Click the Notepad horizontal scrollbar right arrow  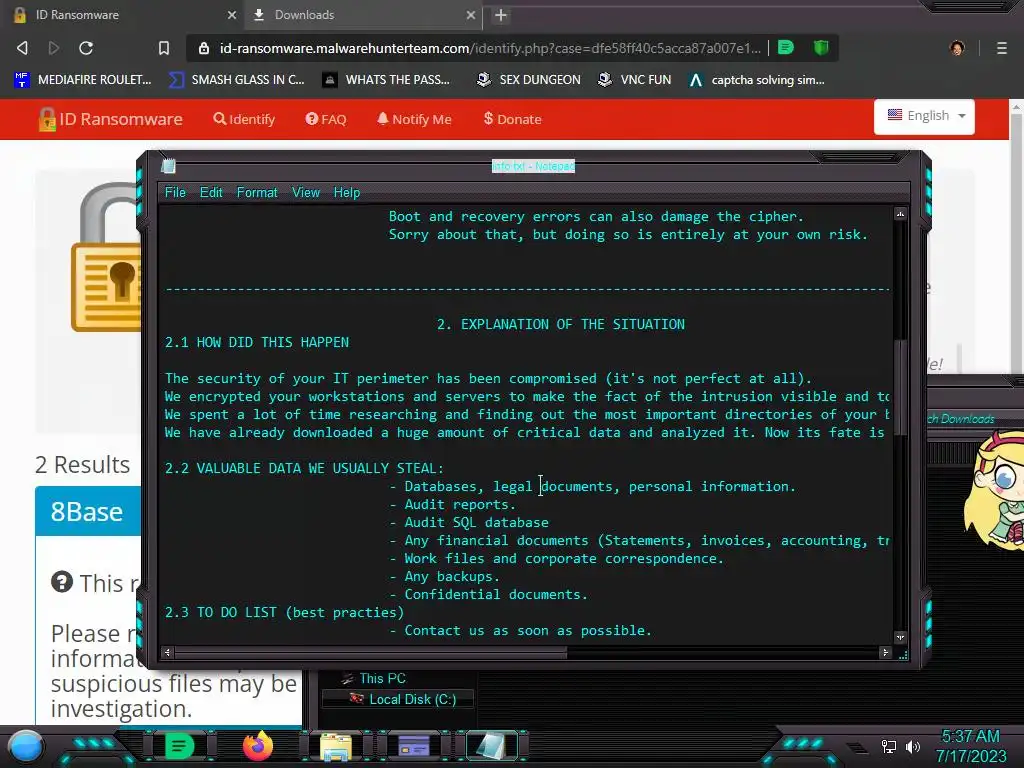tap(886, 652)
